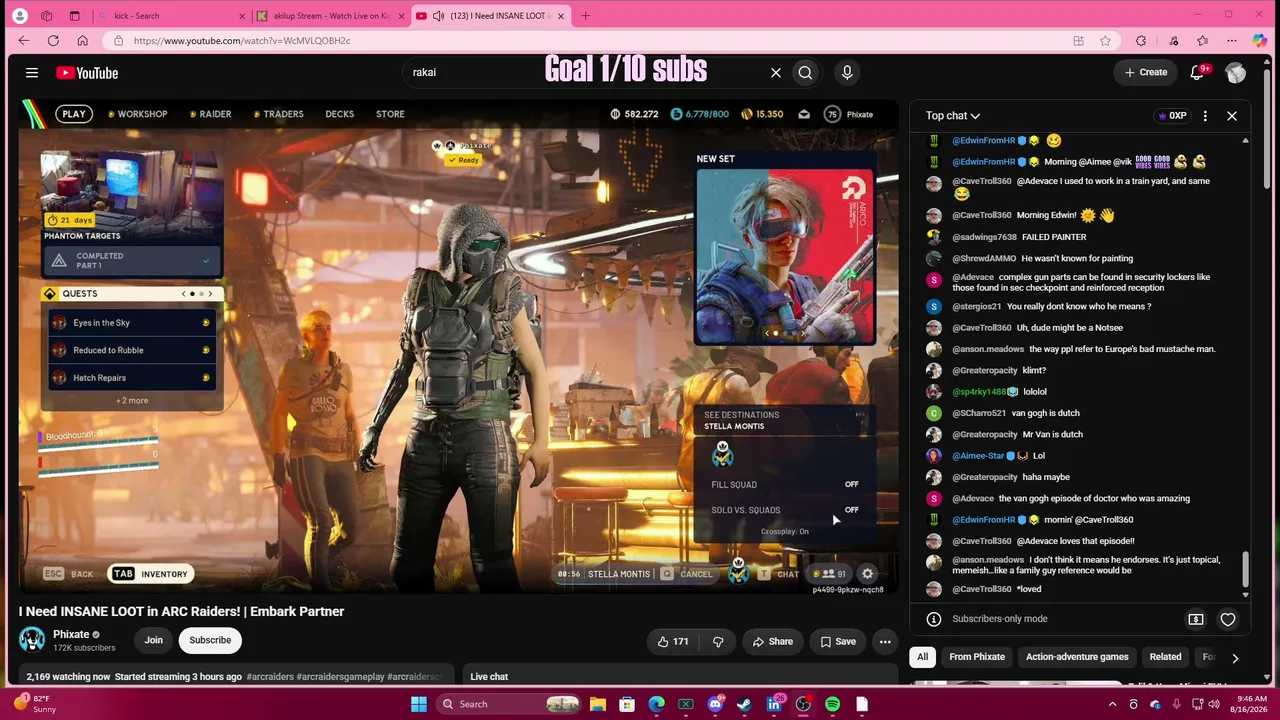Image resolution: width=1280 pixels, height=720 pixels.
Task: Send a heart reaction in chat
Action: coord(1228,619)
